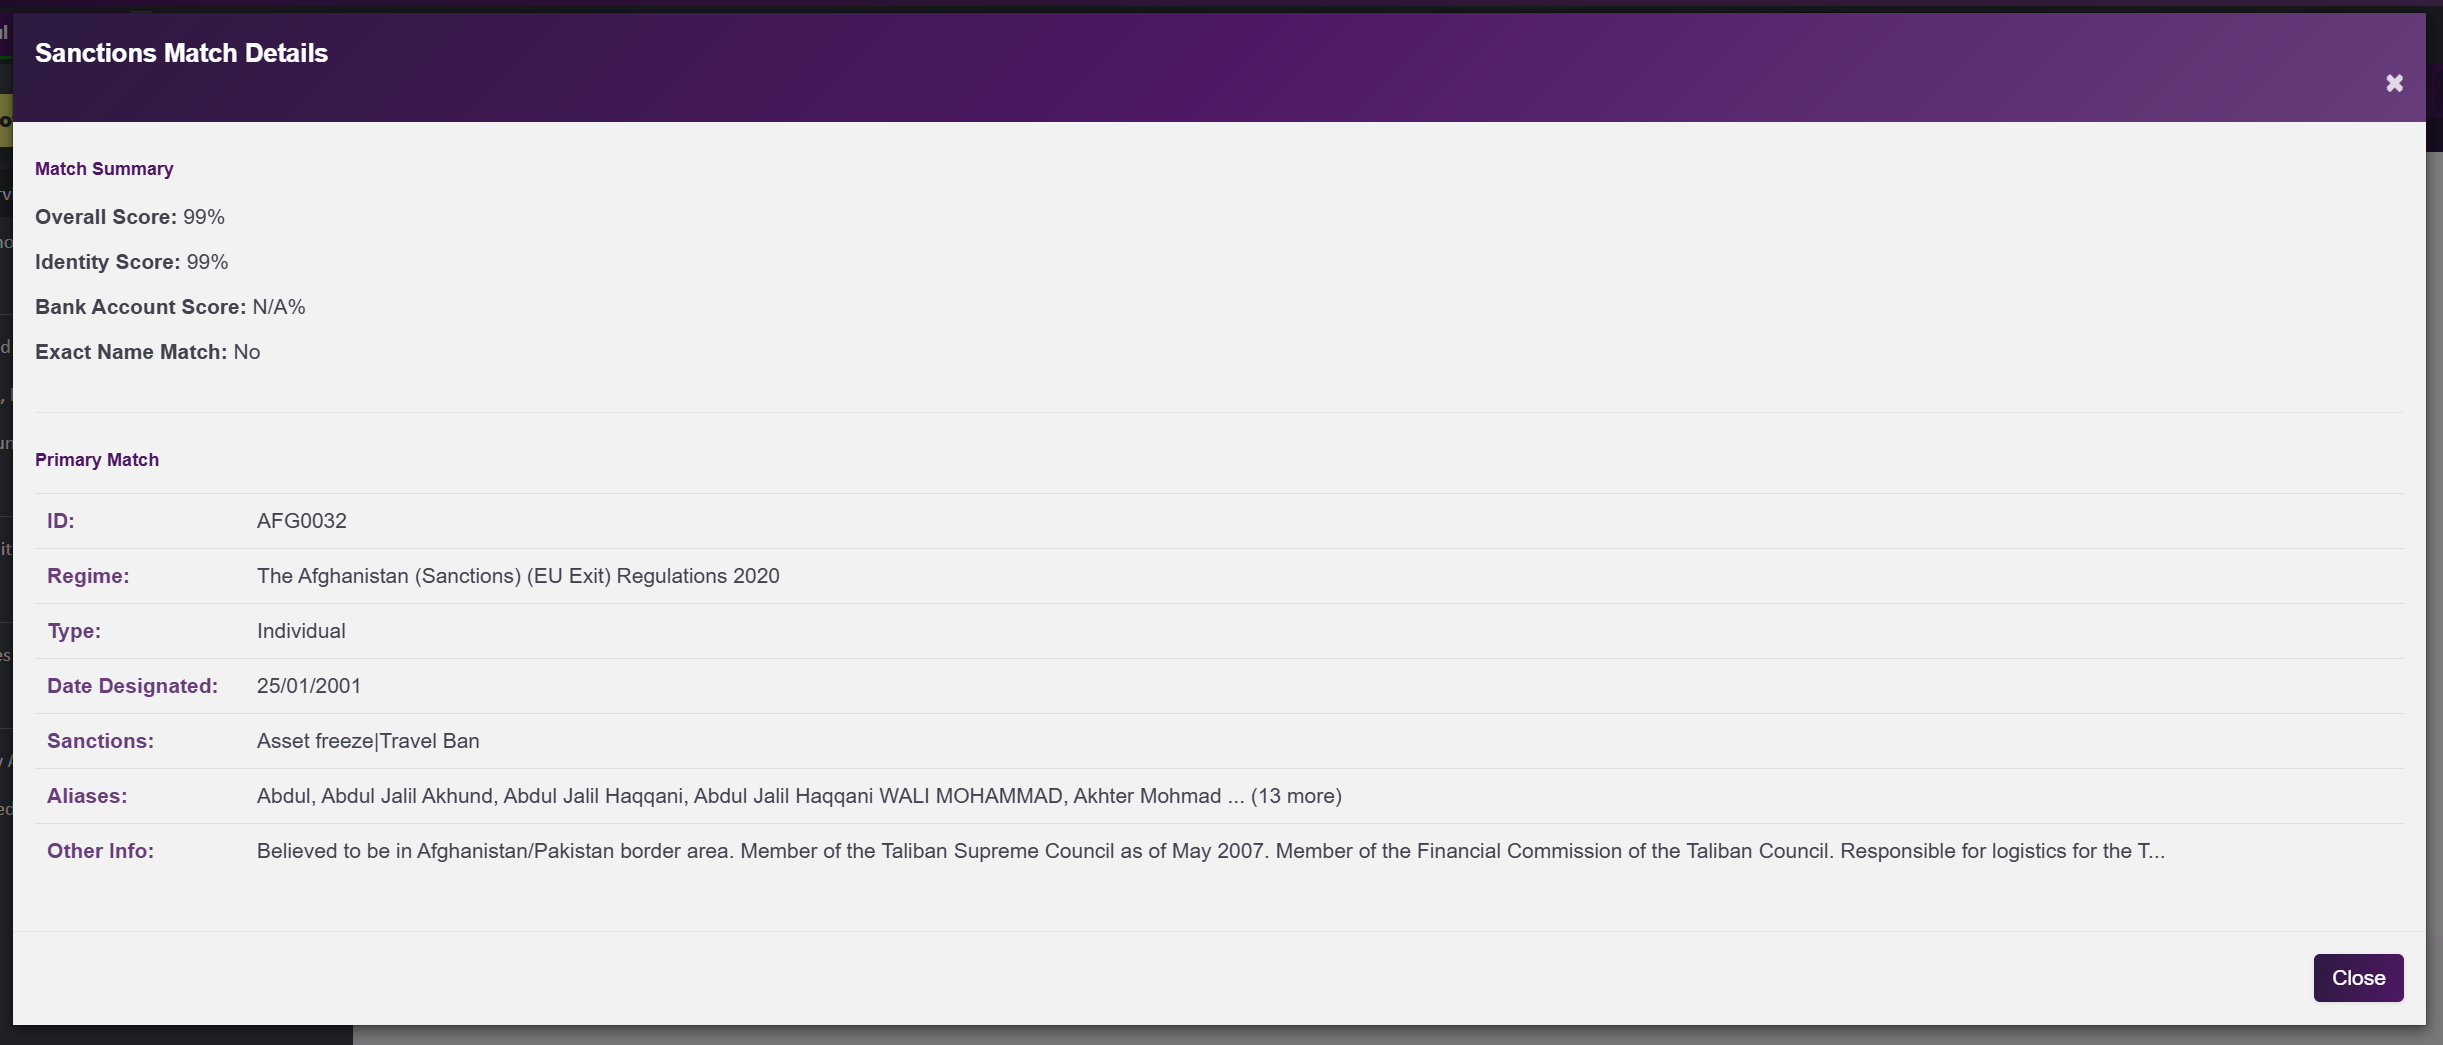Dismiss the dialog using the X icon

click(2393, 83)
